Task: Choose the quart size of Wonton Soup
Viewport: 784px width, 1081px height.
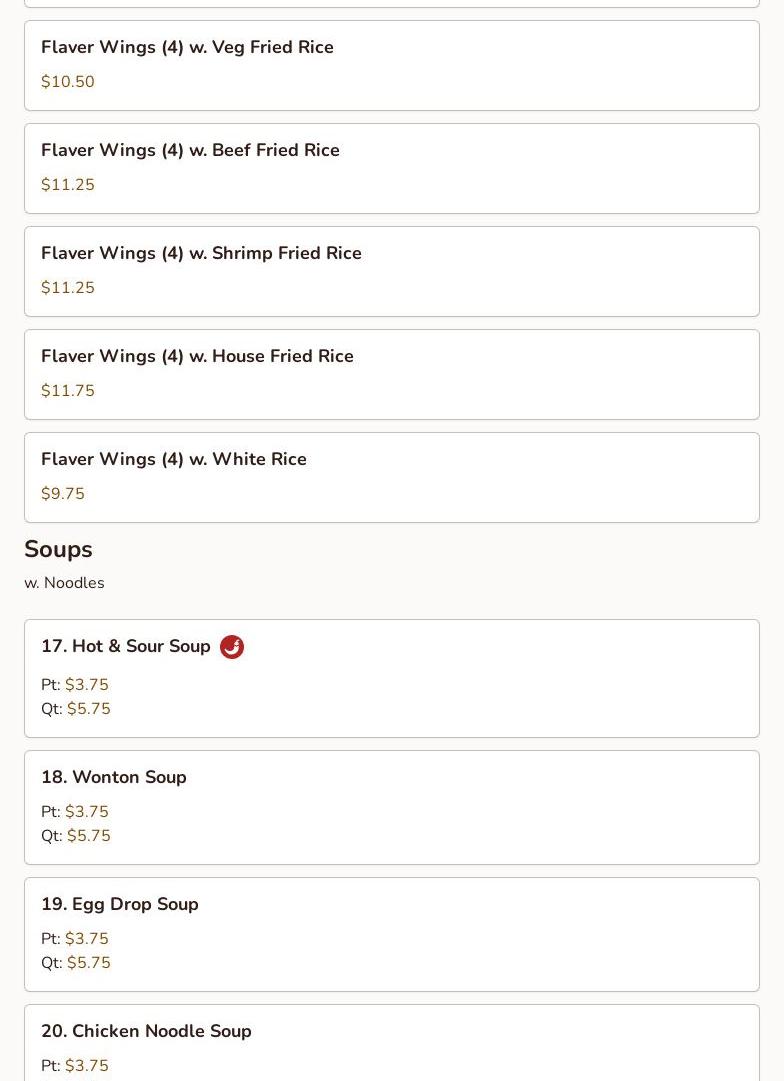Action: 88,836
